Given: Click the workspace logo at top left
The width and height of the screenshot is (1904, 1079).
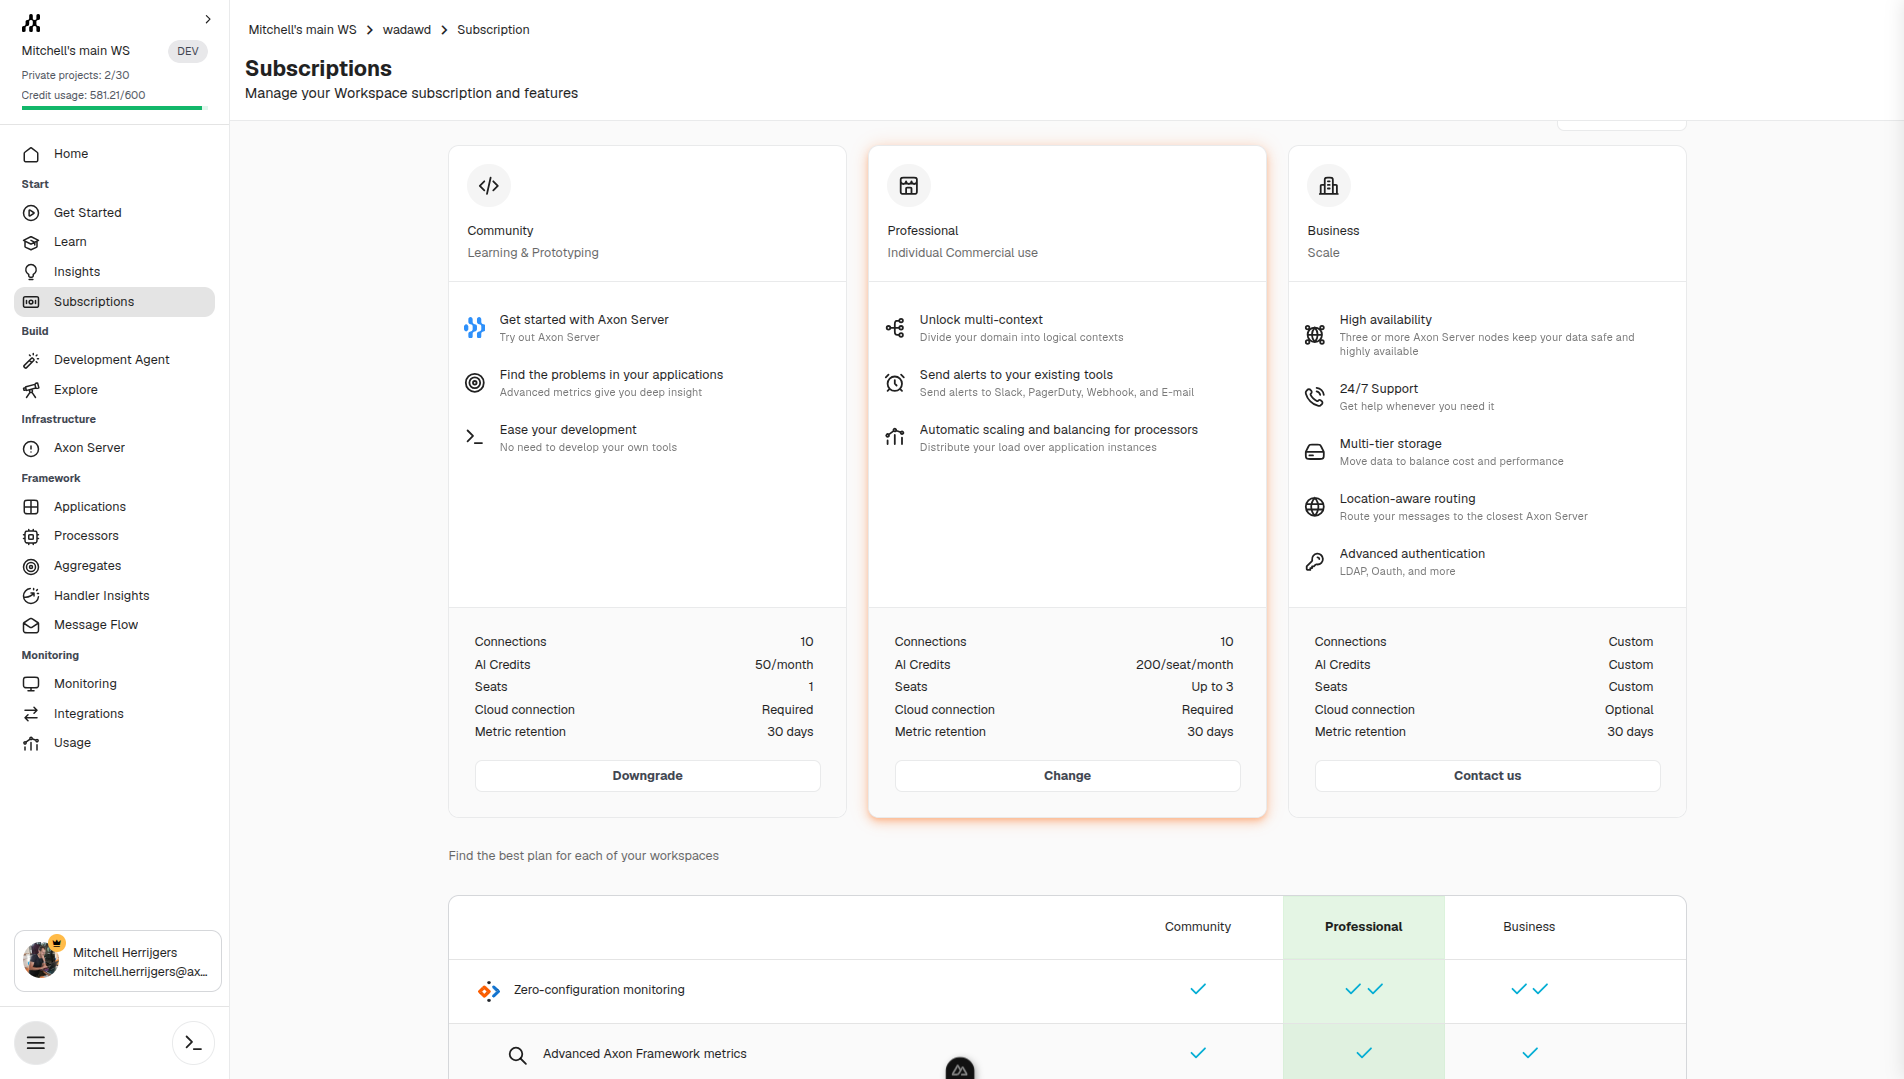Looking at the screenshot, I should pyautogui.click(x=32, y=23).
